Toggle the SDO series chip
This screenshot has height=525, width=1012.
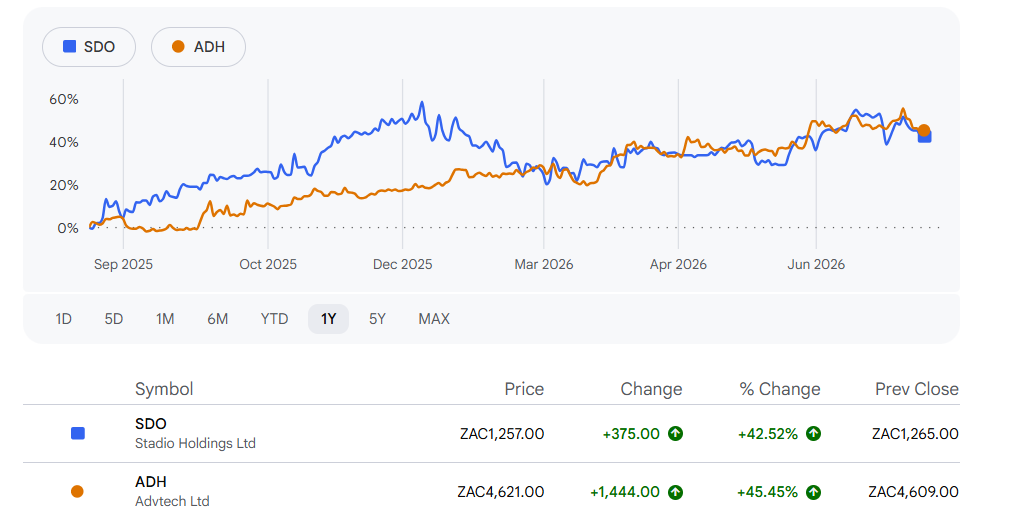click(89, 47)
